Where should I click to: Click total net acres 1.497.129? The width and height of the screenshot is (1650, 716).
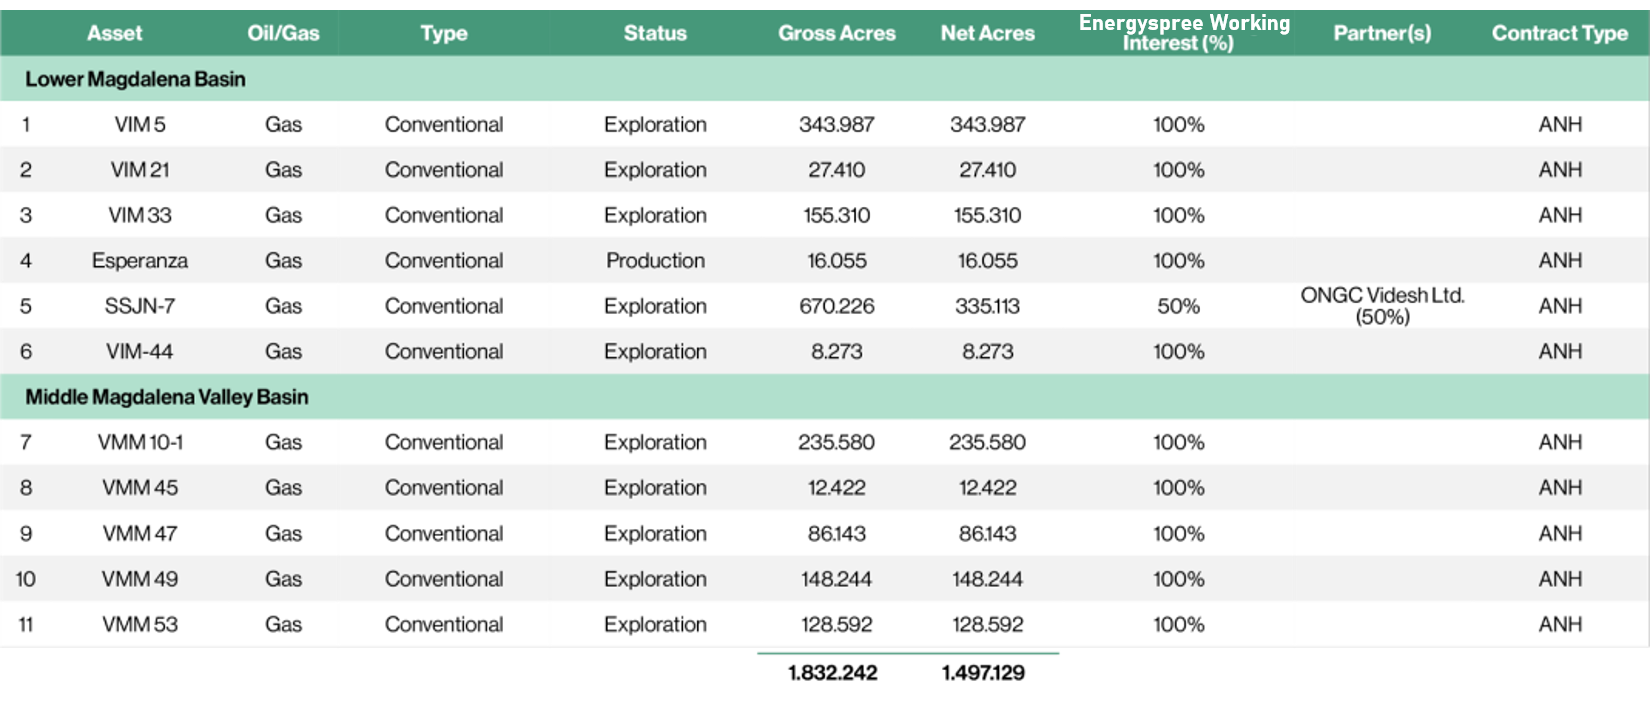tap(983, 673)
